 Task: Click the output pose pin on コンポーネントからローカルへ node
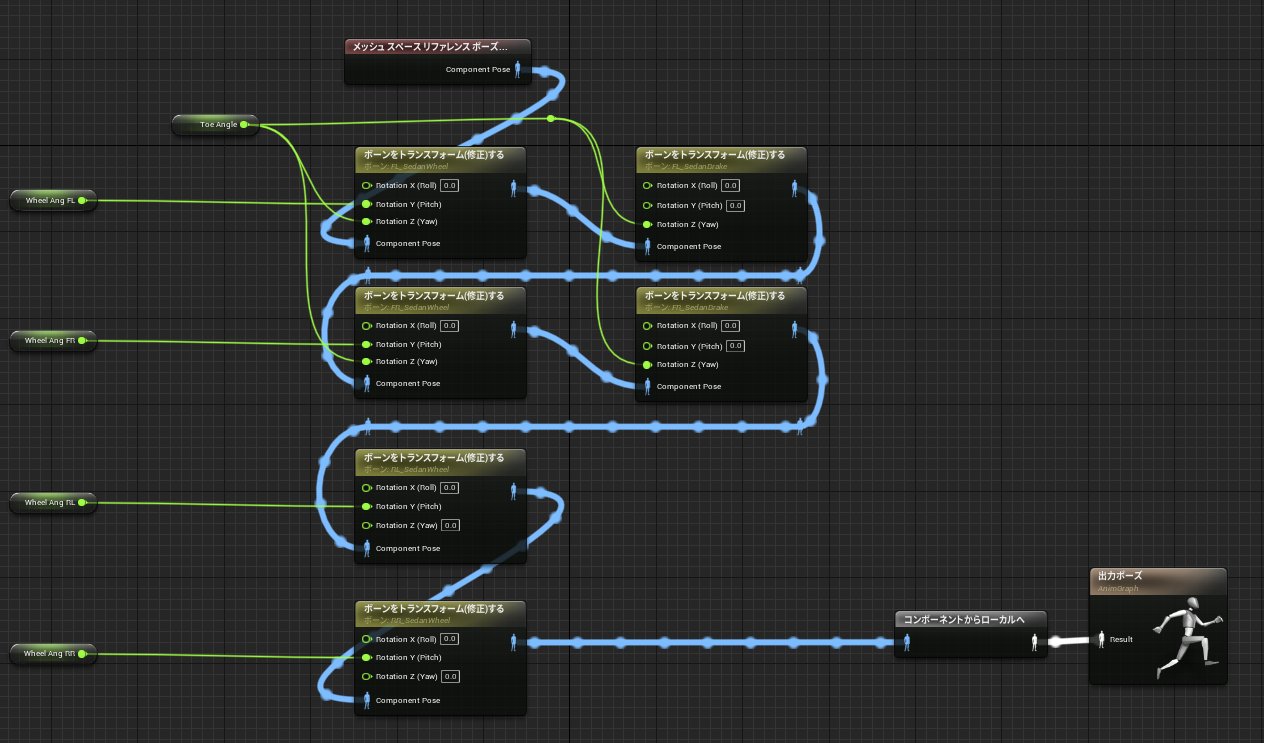click(1035, 641)
